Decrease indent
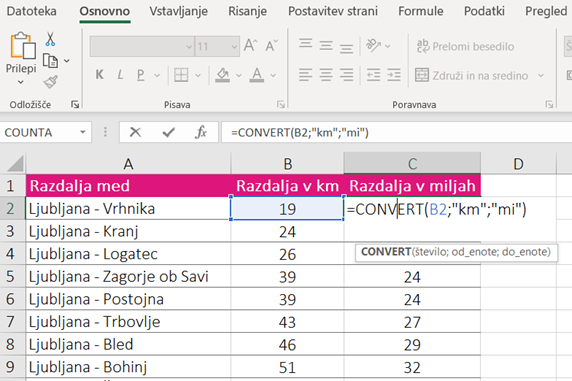This screenshot has width=572, height=381. point(374,75)
